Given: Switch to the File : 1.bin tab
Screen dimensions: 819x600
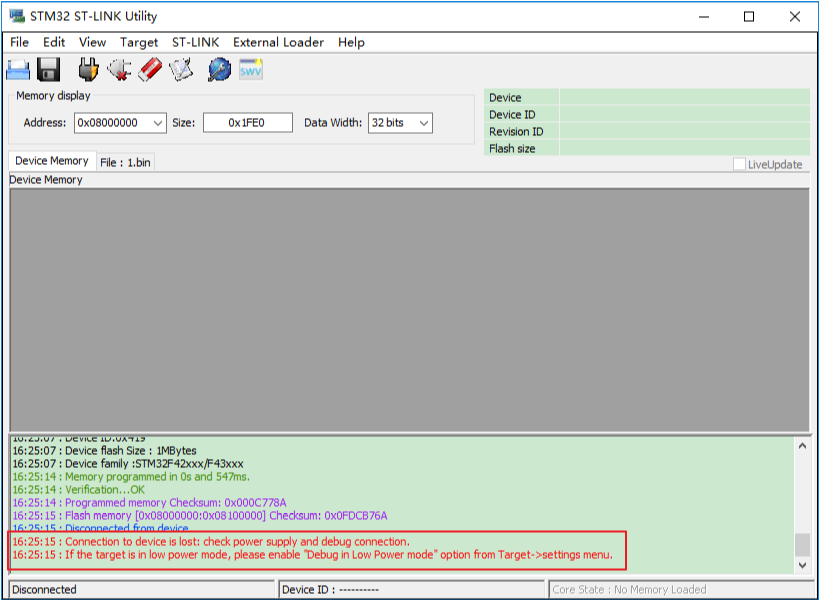Looking at the screenshot, I should (x=125, y=162).
